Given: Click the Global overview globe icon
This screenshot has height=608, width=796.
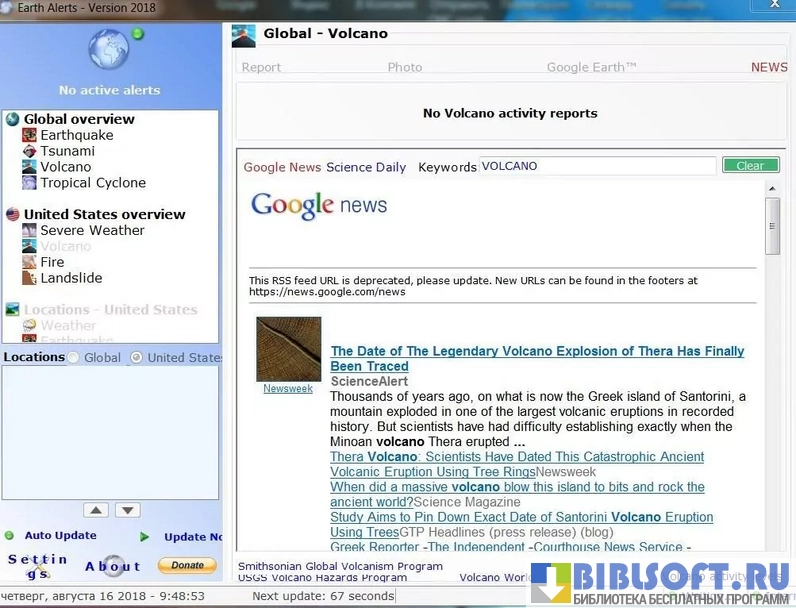Looking at the screenshot, I should click(13, 119).
